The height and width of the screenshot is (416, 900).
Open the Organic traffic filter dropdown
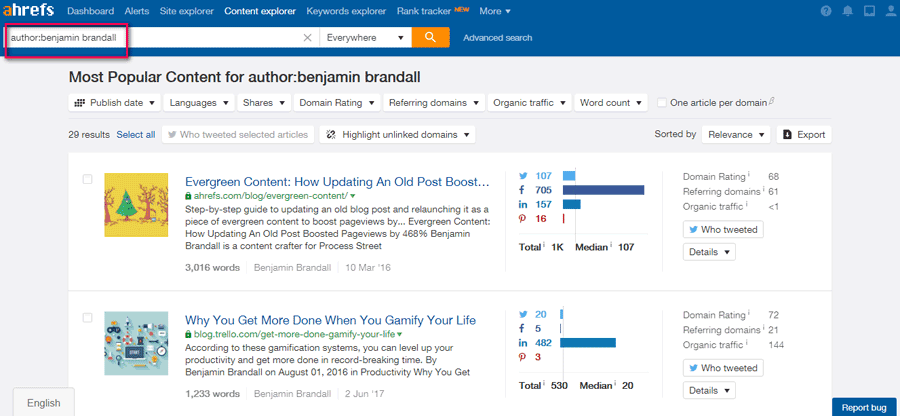529,103
